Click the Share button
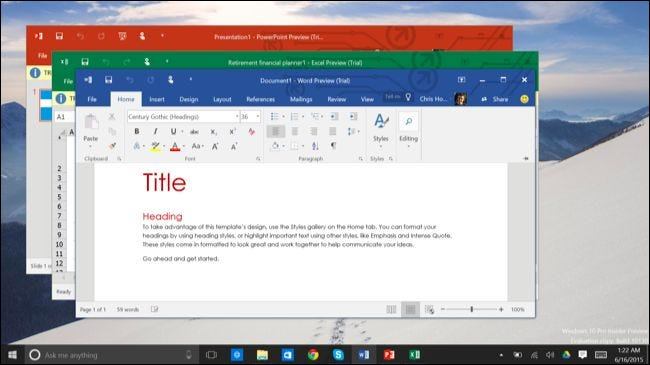Image resolution: width=650 pixels, height=365 pixels. coord(495,99)
